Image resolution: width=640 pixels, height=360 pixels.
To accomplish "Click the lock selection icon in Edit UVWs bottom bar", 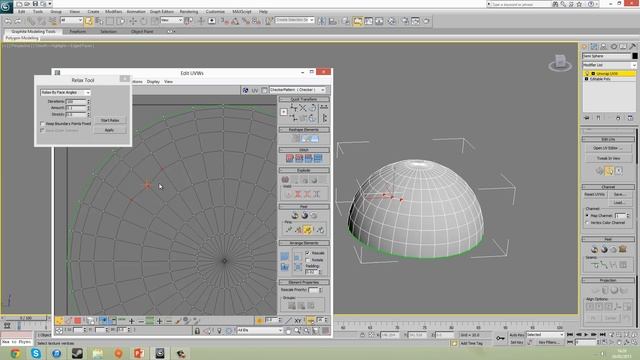I will click(197, 331).
